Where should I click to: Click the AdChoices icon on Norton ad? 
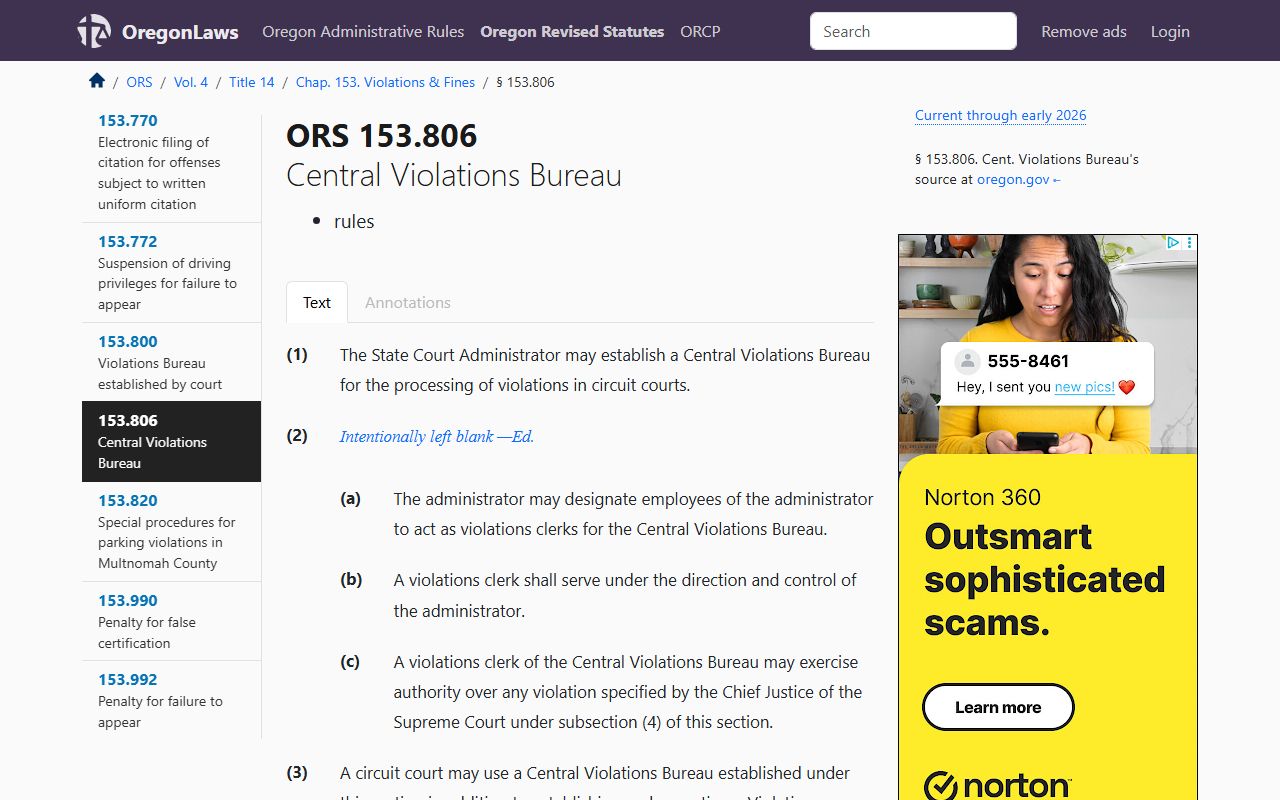point(1173,242)
